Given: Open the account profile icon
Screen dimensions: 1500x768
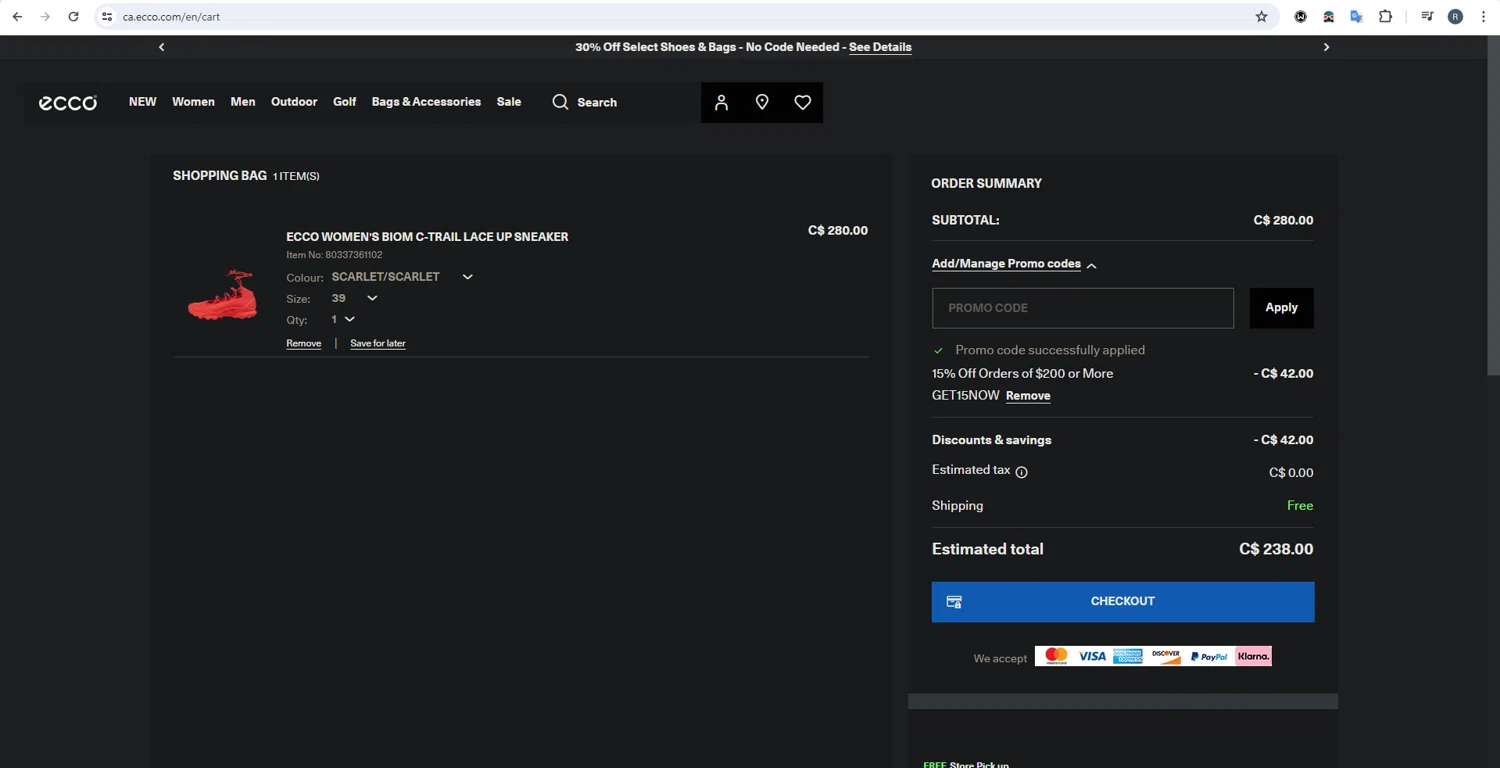Looking at the screenshot, I should tap(721, 102).
